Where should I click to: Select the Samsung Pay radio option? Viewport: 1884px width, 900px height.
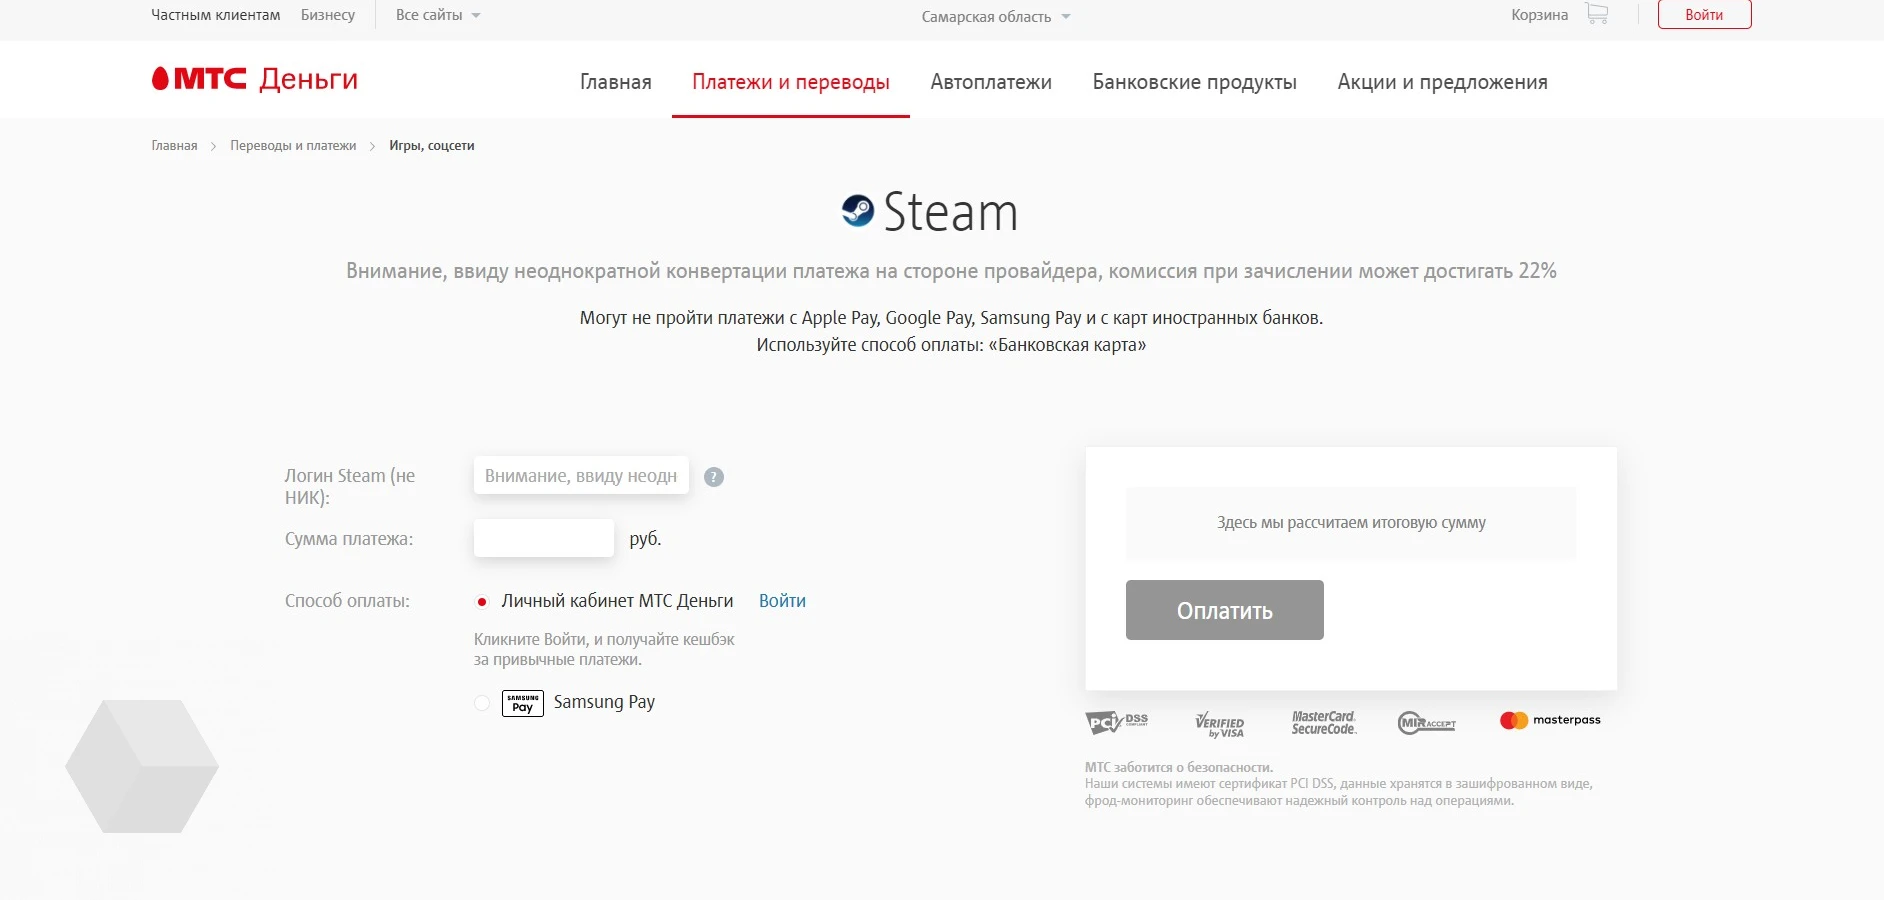(482, 703)
